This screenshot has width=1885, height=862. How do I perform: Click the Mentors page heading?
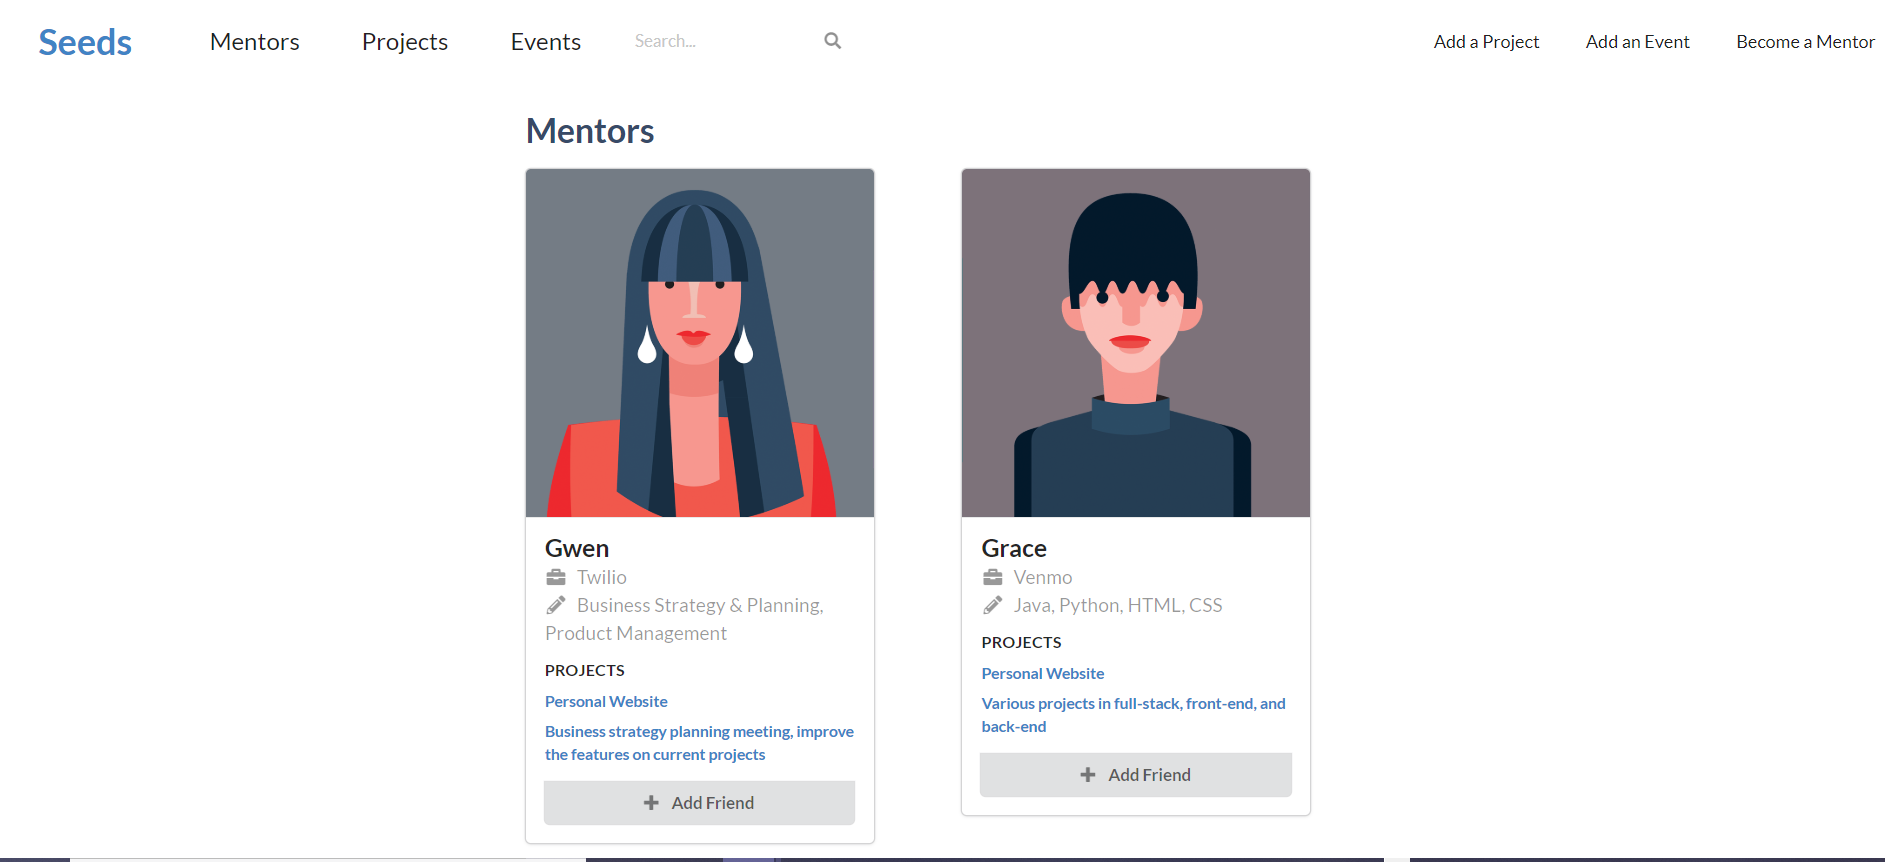click(590, 131)
